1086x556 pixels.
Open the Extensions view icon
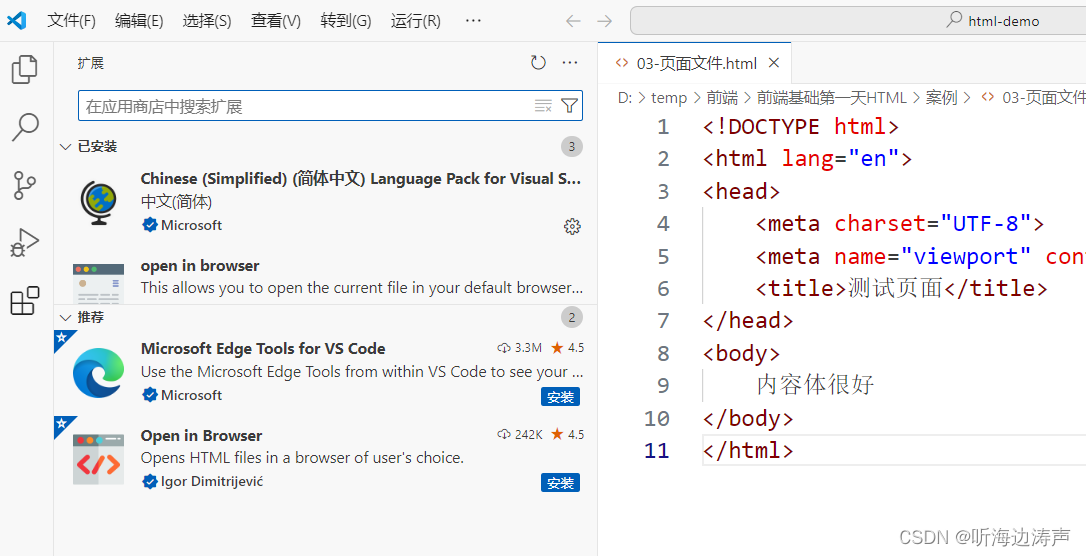click(26, 301)
